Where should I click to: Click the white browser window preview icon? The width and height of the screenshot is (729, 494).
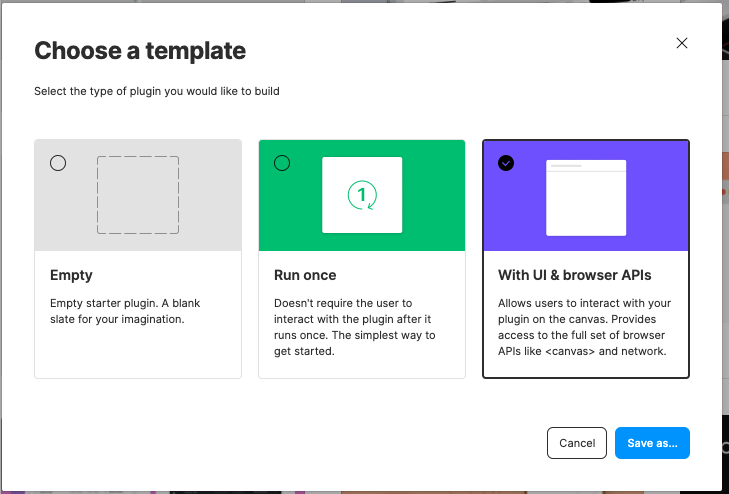point(586,197)
